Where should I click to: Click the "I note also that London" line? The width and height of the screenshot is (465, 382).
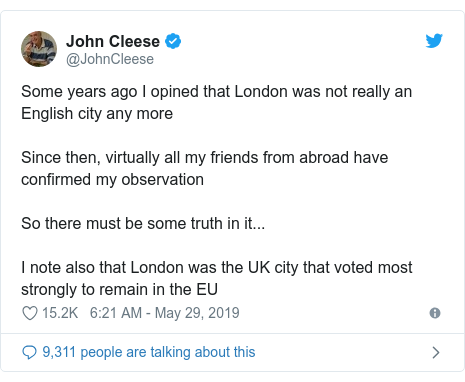pyautogui.click(x=217, y=268)
